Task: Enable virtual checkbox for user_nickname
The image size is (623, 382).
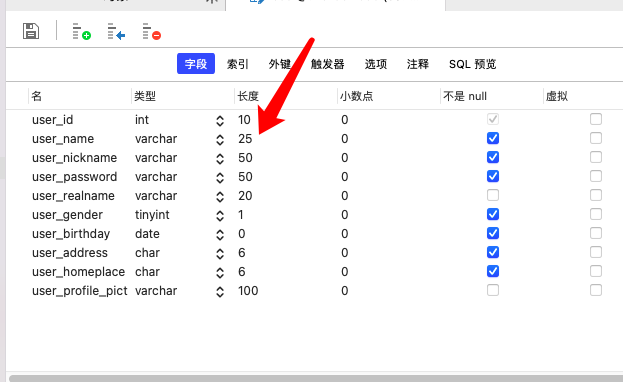Action: [x=596, y=157]
